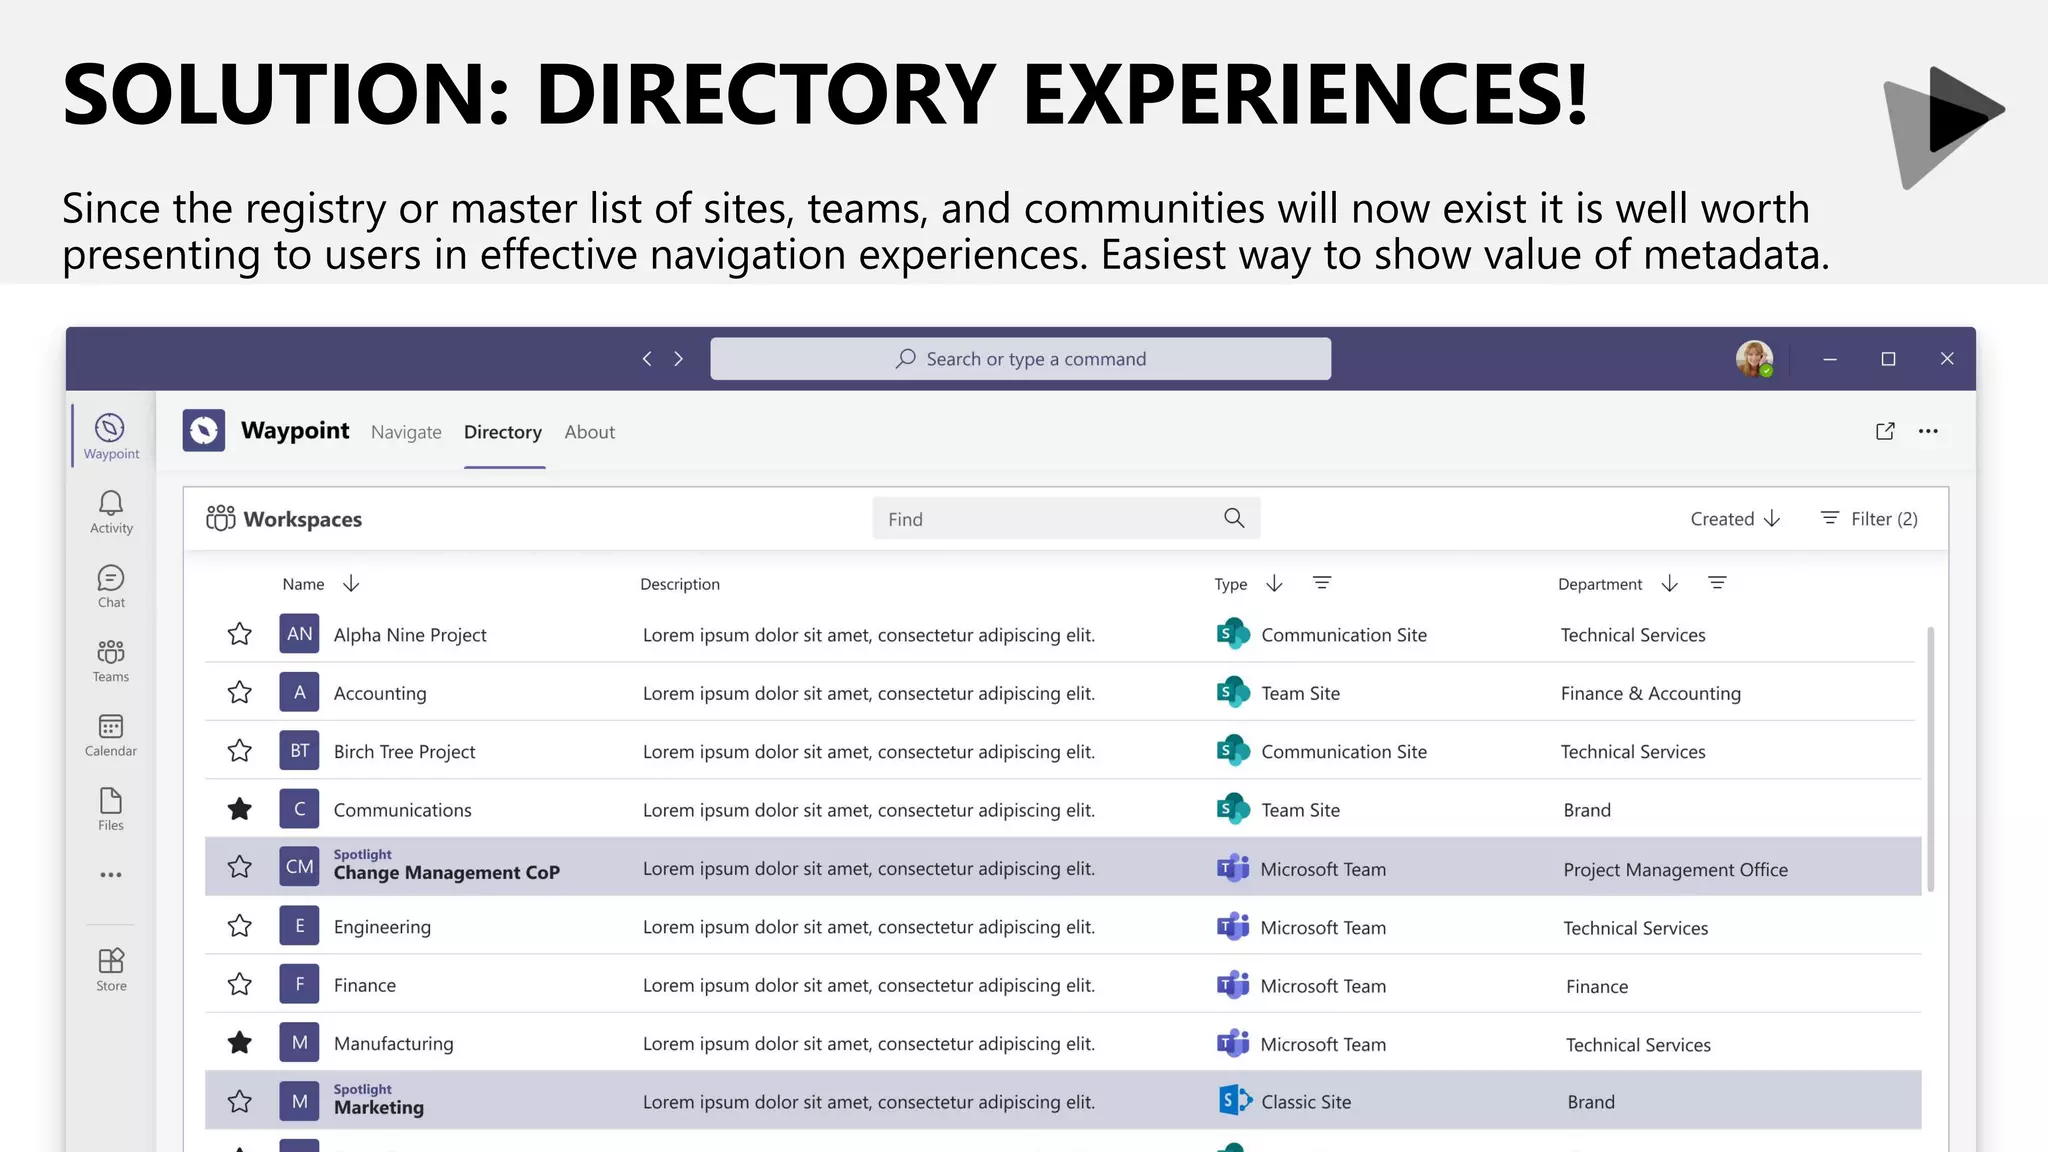Screen dimensions: 2048x1152
Task: Click Microsoft Team icon in Engineering row
Action: click(1233, 926)
